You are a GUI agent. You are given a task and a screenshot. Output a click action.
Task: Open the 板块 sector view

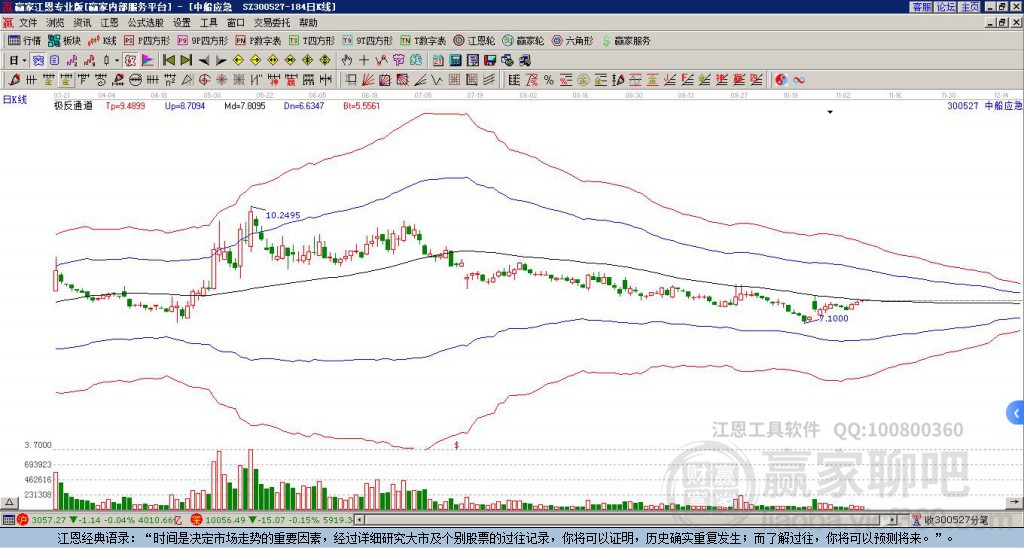64,40
